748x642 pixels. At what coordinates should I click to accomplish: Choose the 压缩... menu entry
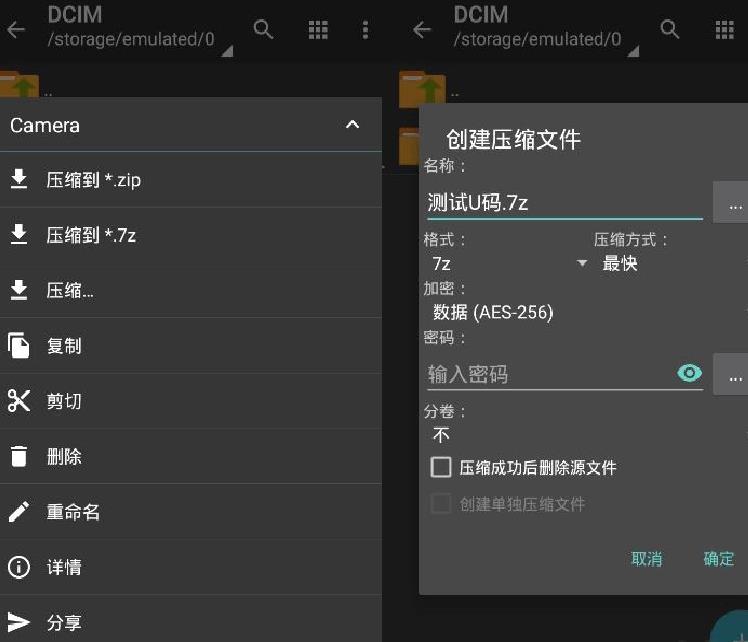pyautogui.click(x=191, y=290)
